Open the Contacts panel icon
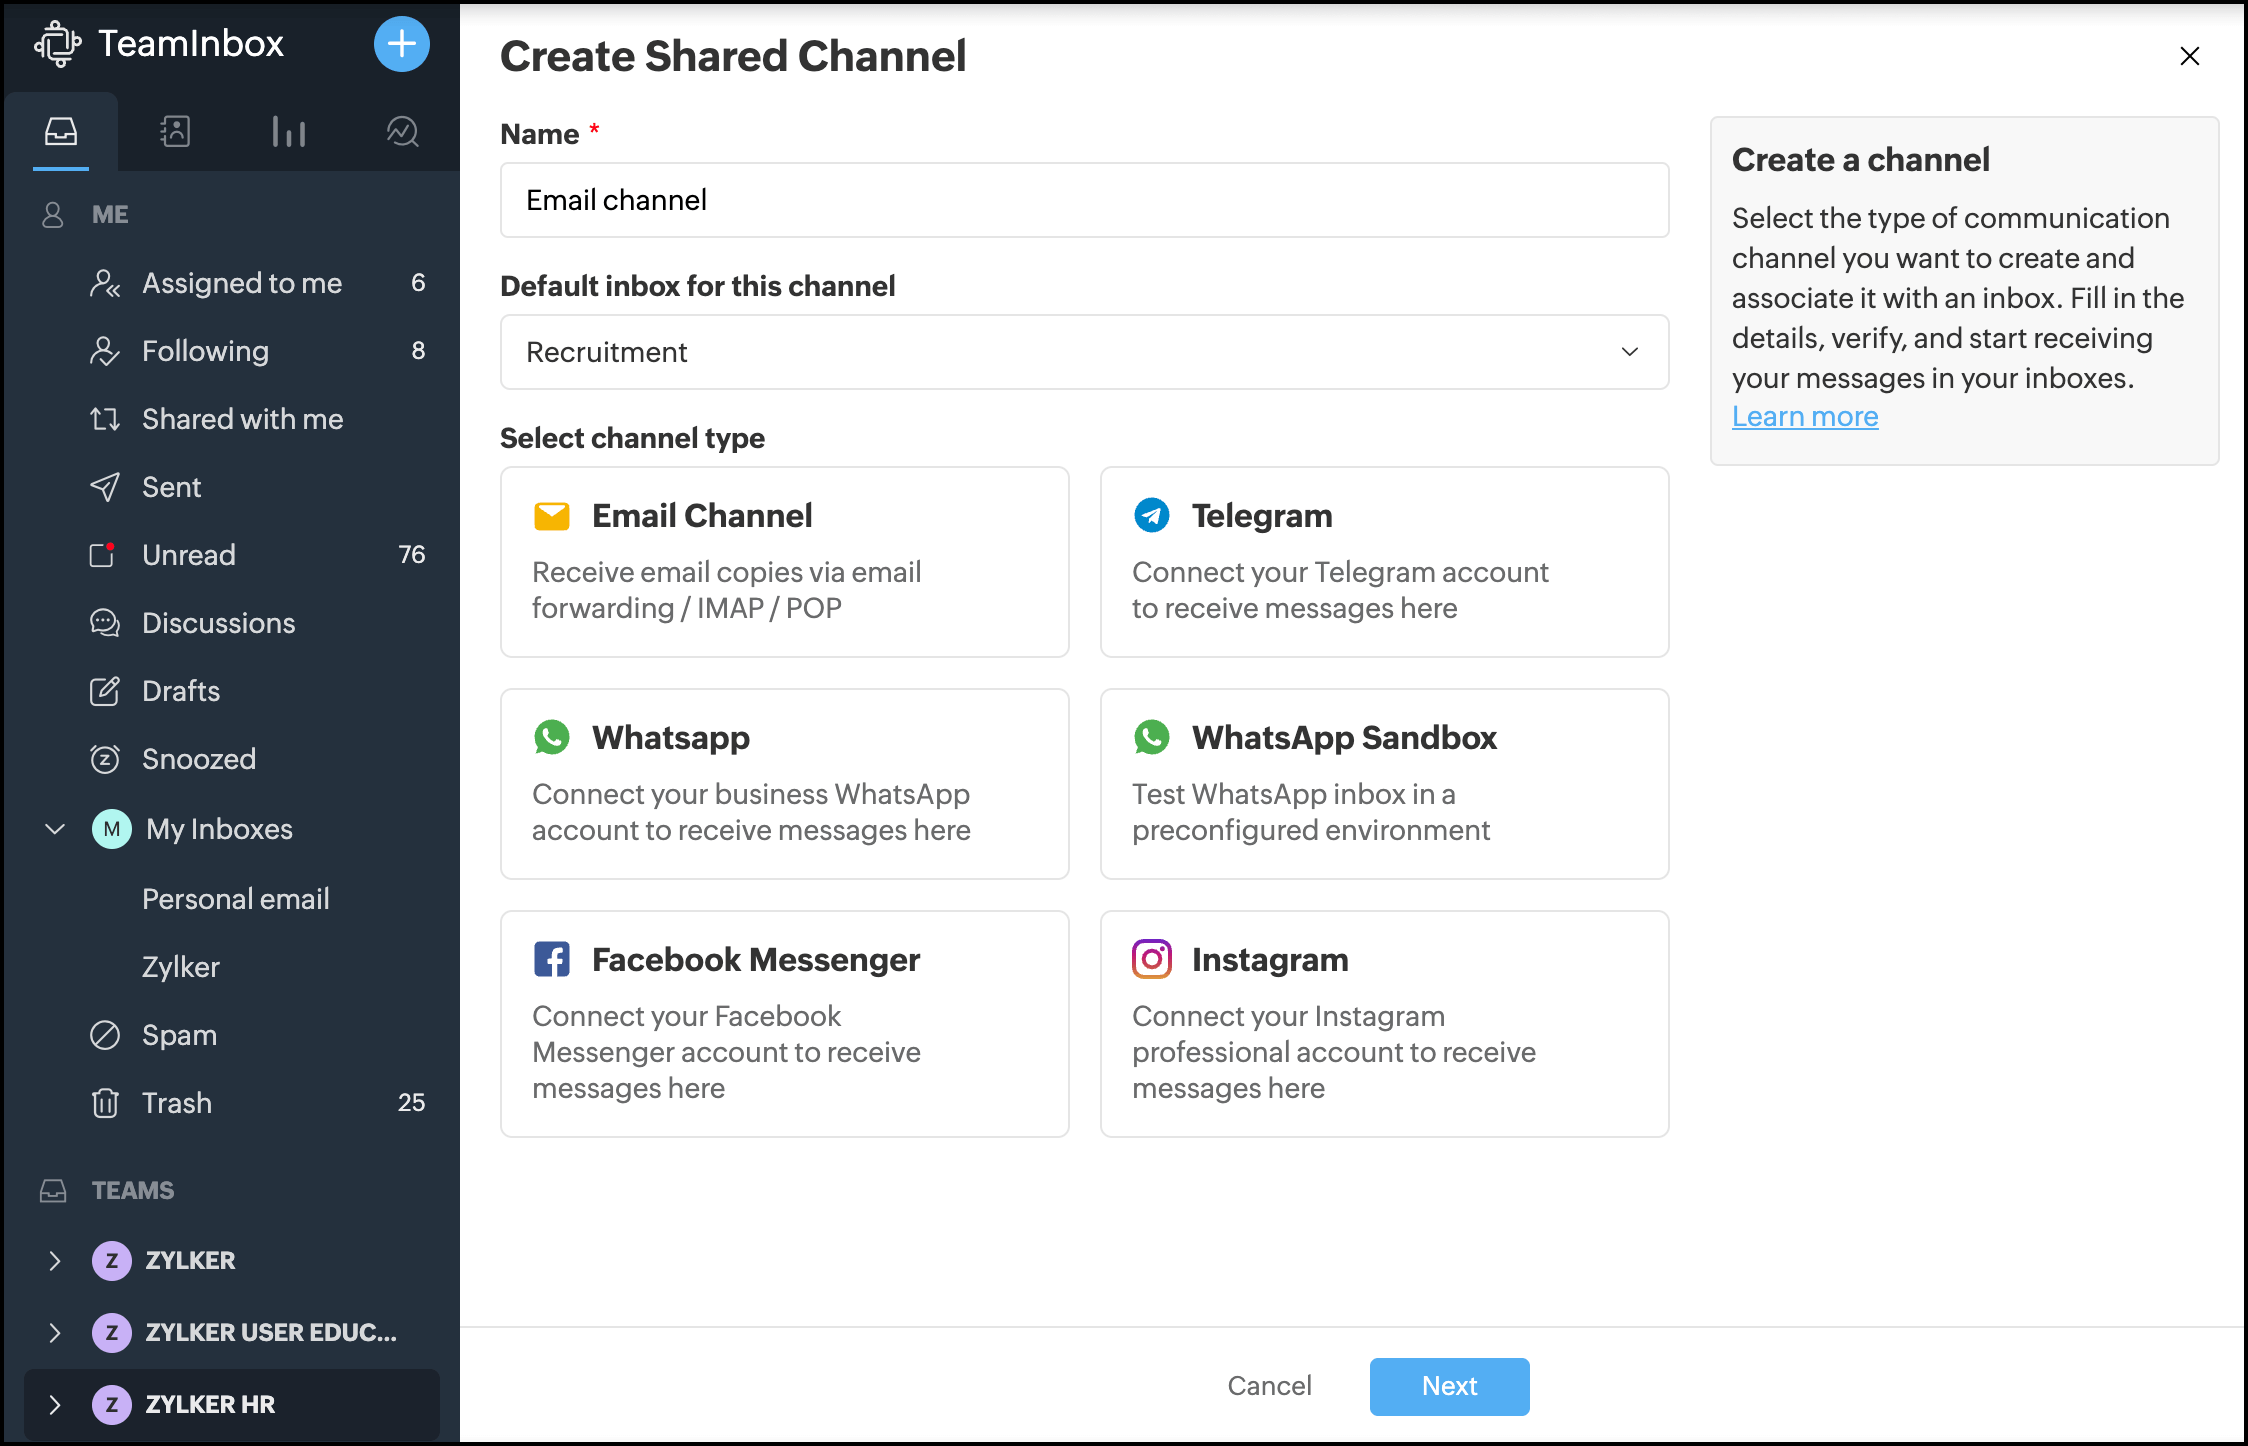Screen dimensions: 2248x1446 pyautogui.click(x=175, y=131)
